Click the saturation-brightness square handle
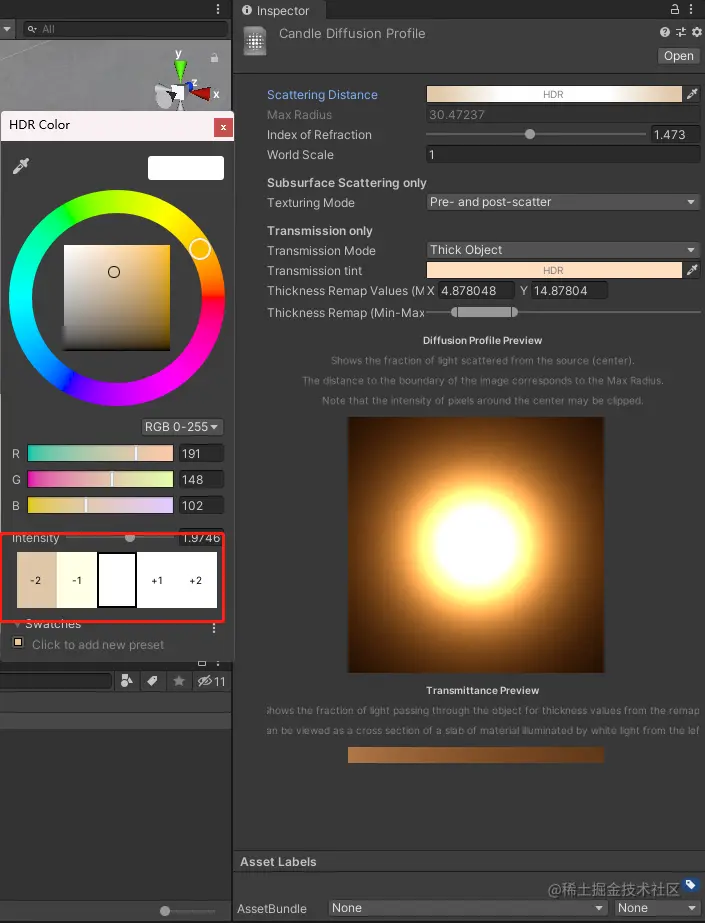Image resolution: width=705 pixels, height=923 pixels. coord(114,272)
